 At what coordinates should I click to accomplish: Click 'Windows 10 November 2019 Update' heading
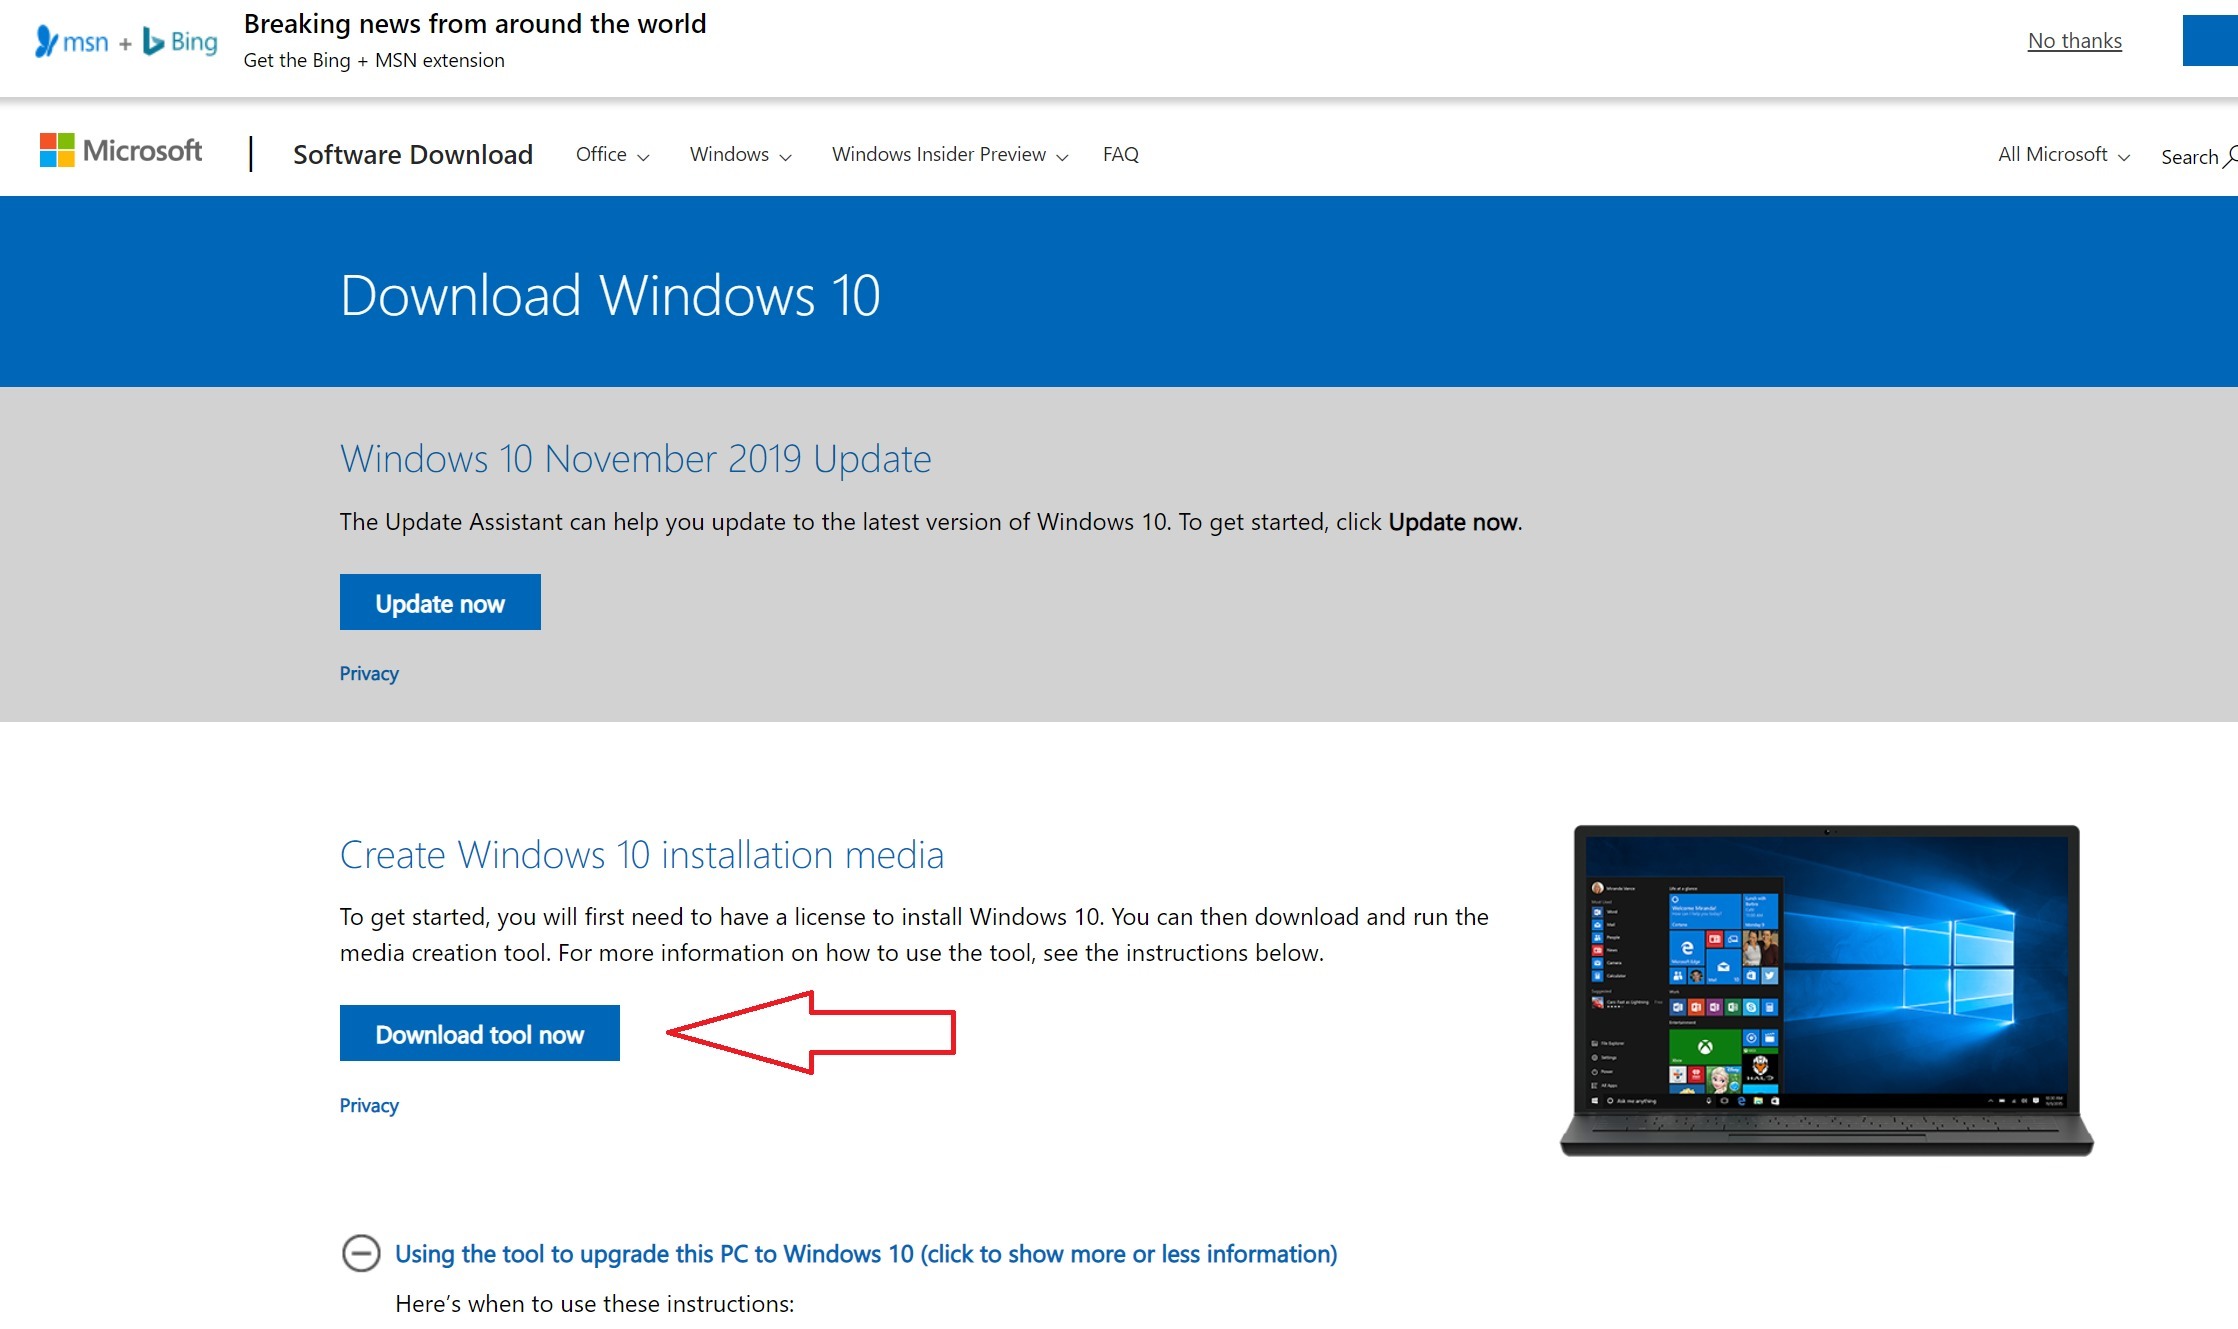pyautogui.click(x=635, y=459)
